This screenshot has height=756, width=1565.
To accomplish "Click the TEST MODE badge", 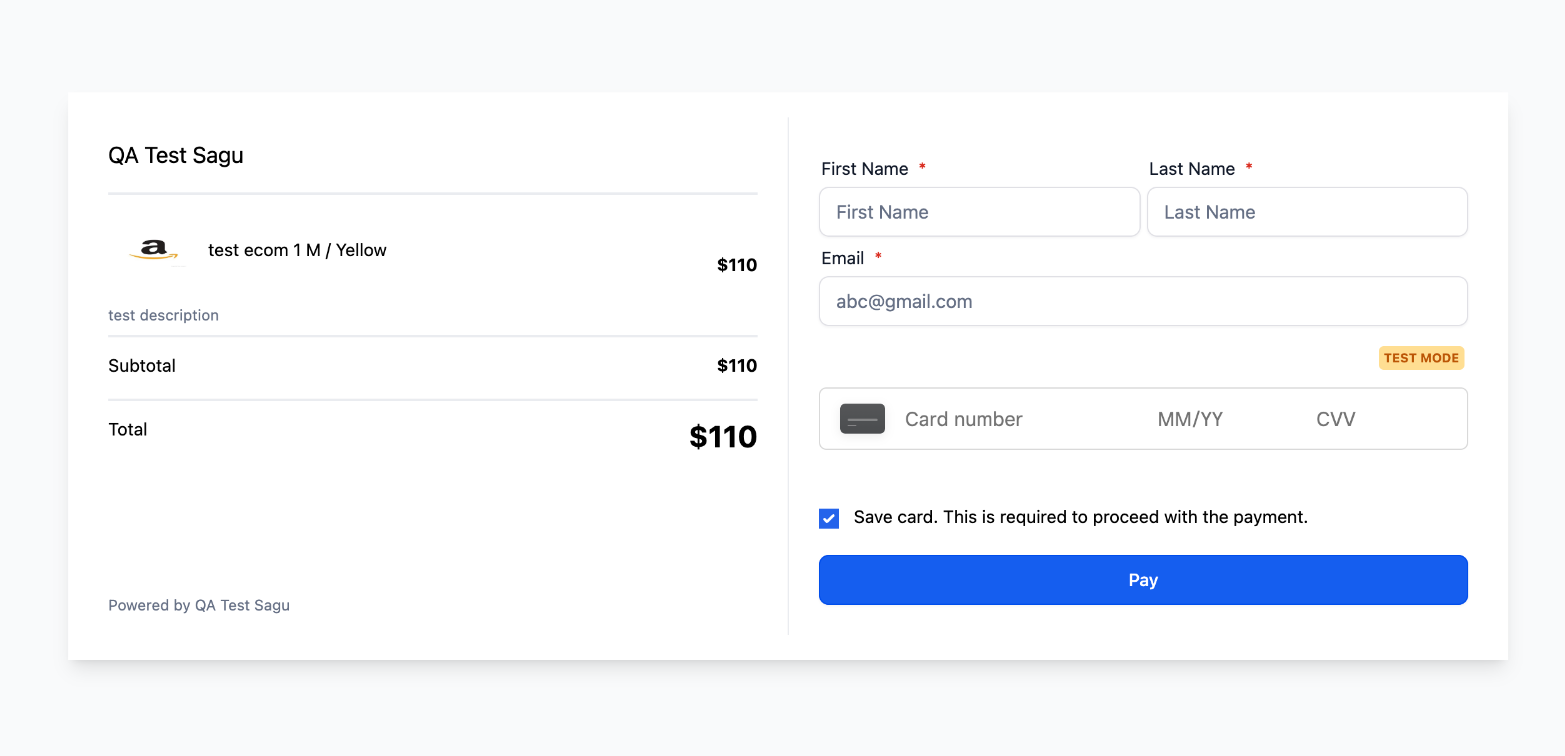I will pyautogui.click(x=1421, y=358).
